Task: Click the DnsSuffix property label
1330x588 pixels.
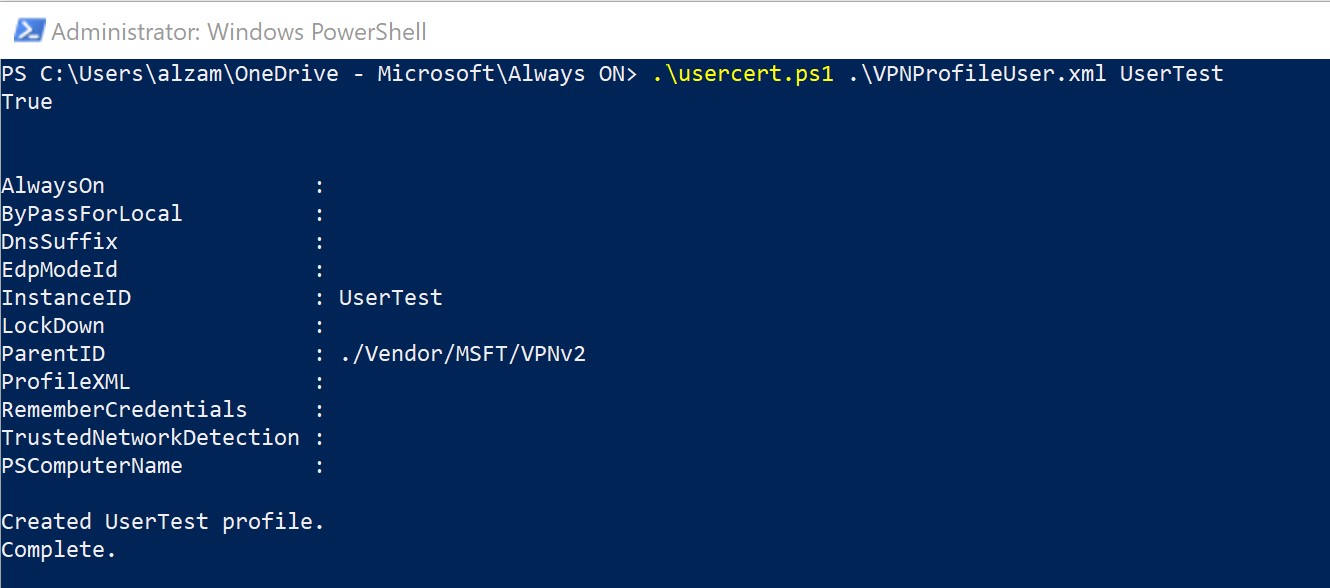Action: 60,242
